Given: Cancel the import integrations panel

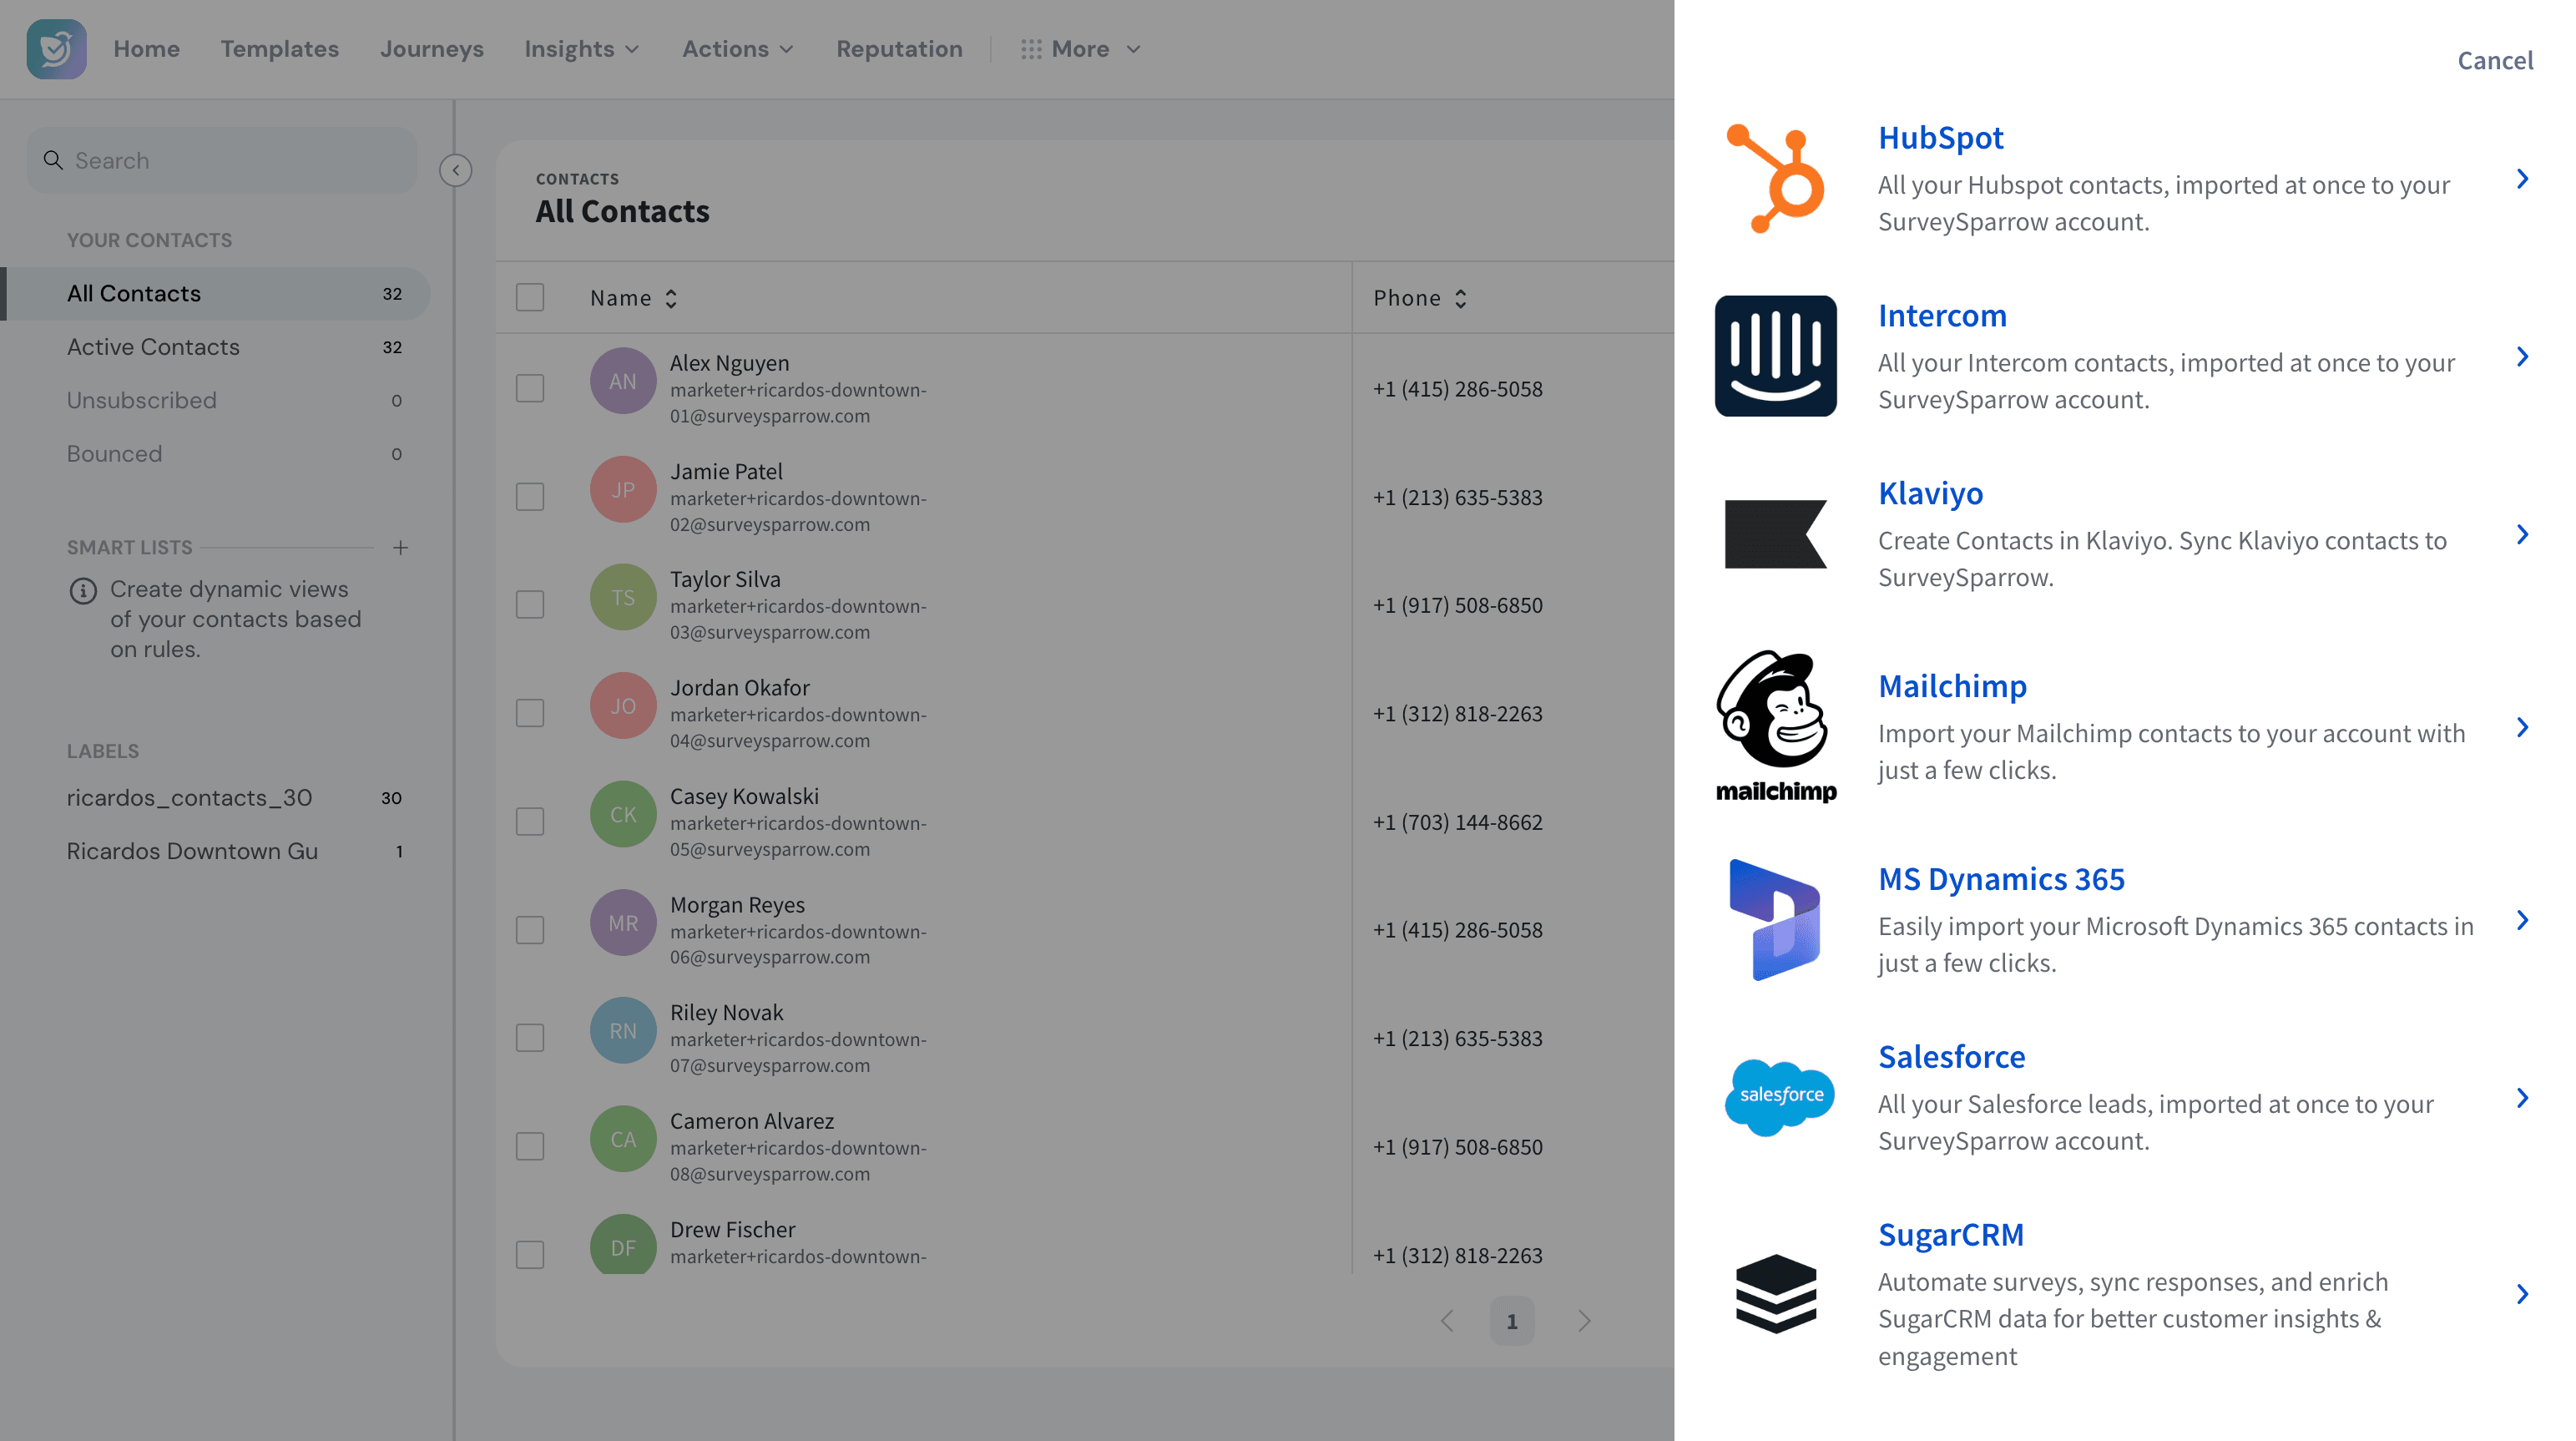Looking at the screenshot, I should (2495, 60).
